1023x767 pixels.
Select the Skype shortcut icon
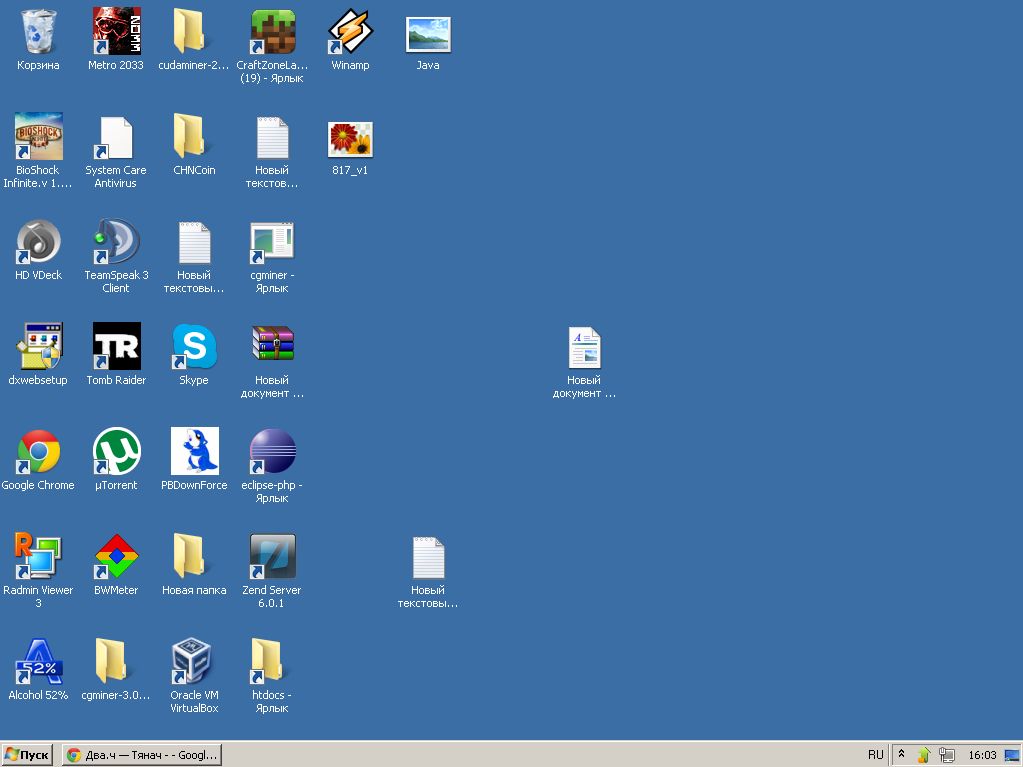tap(194, 346)
